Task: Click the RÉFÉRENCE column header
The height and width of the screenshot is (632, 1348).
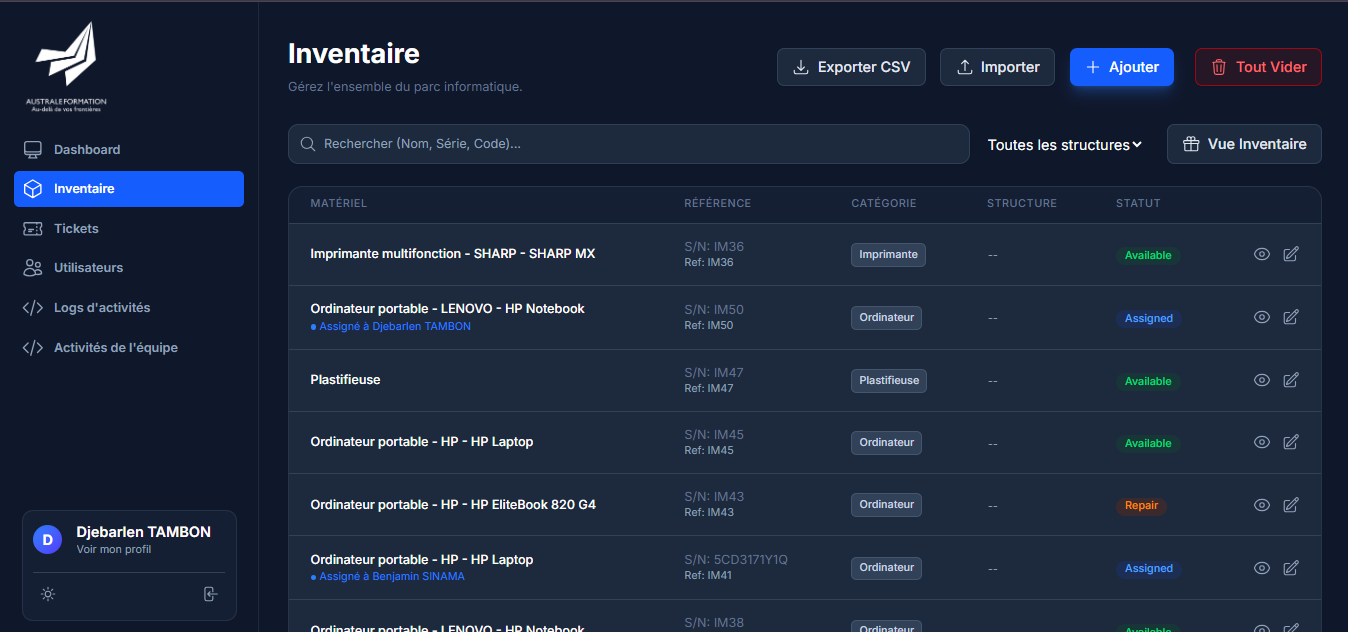Action: coord(717,203)
